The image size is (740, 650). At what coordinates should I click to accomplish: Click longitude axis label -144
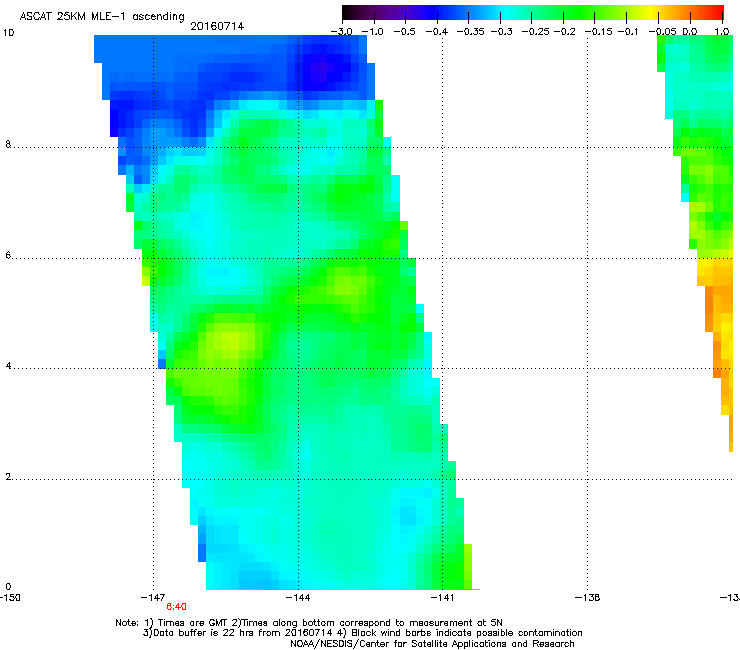coord(298,598)
